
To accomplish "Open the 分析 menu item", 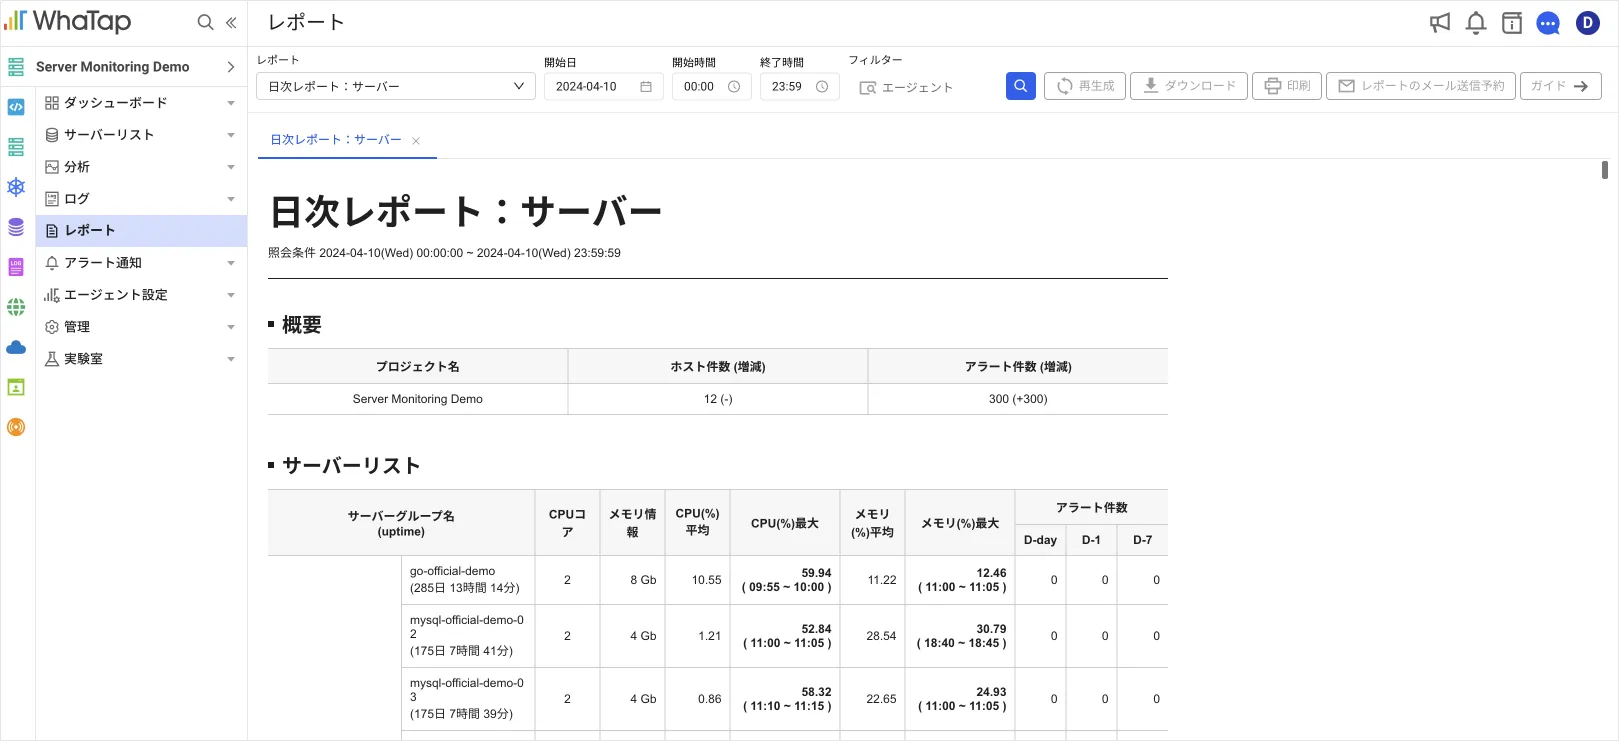I will tap(141, 167).
